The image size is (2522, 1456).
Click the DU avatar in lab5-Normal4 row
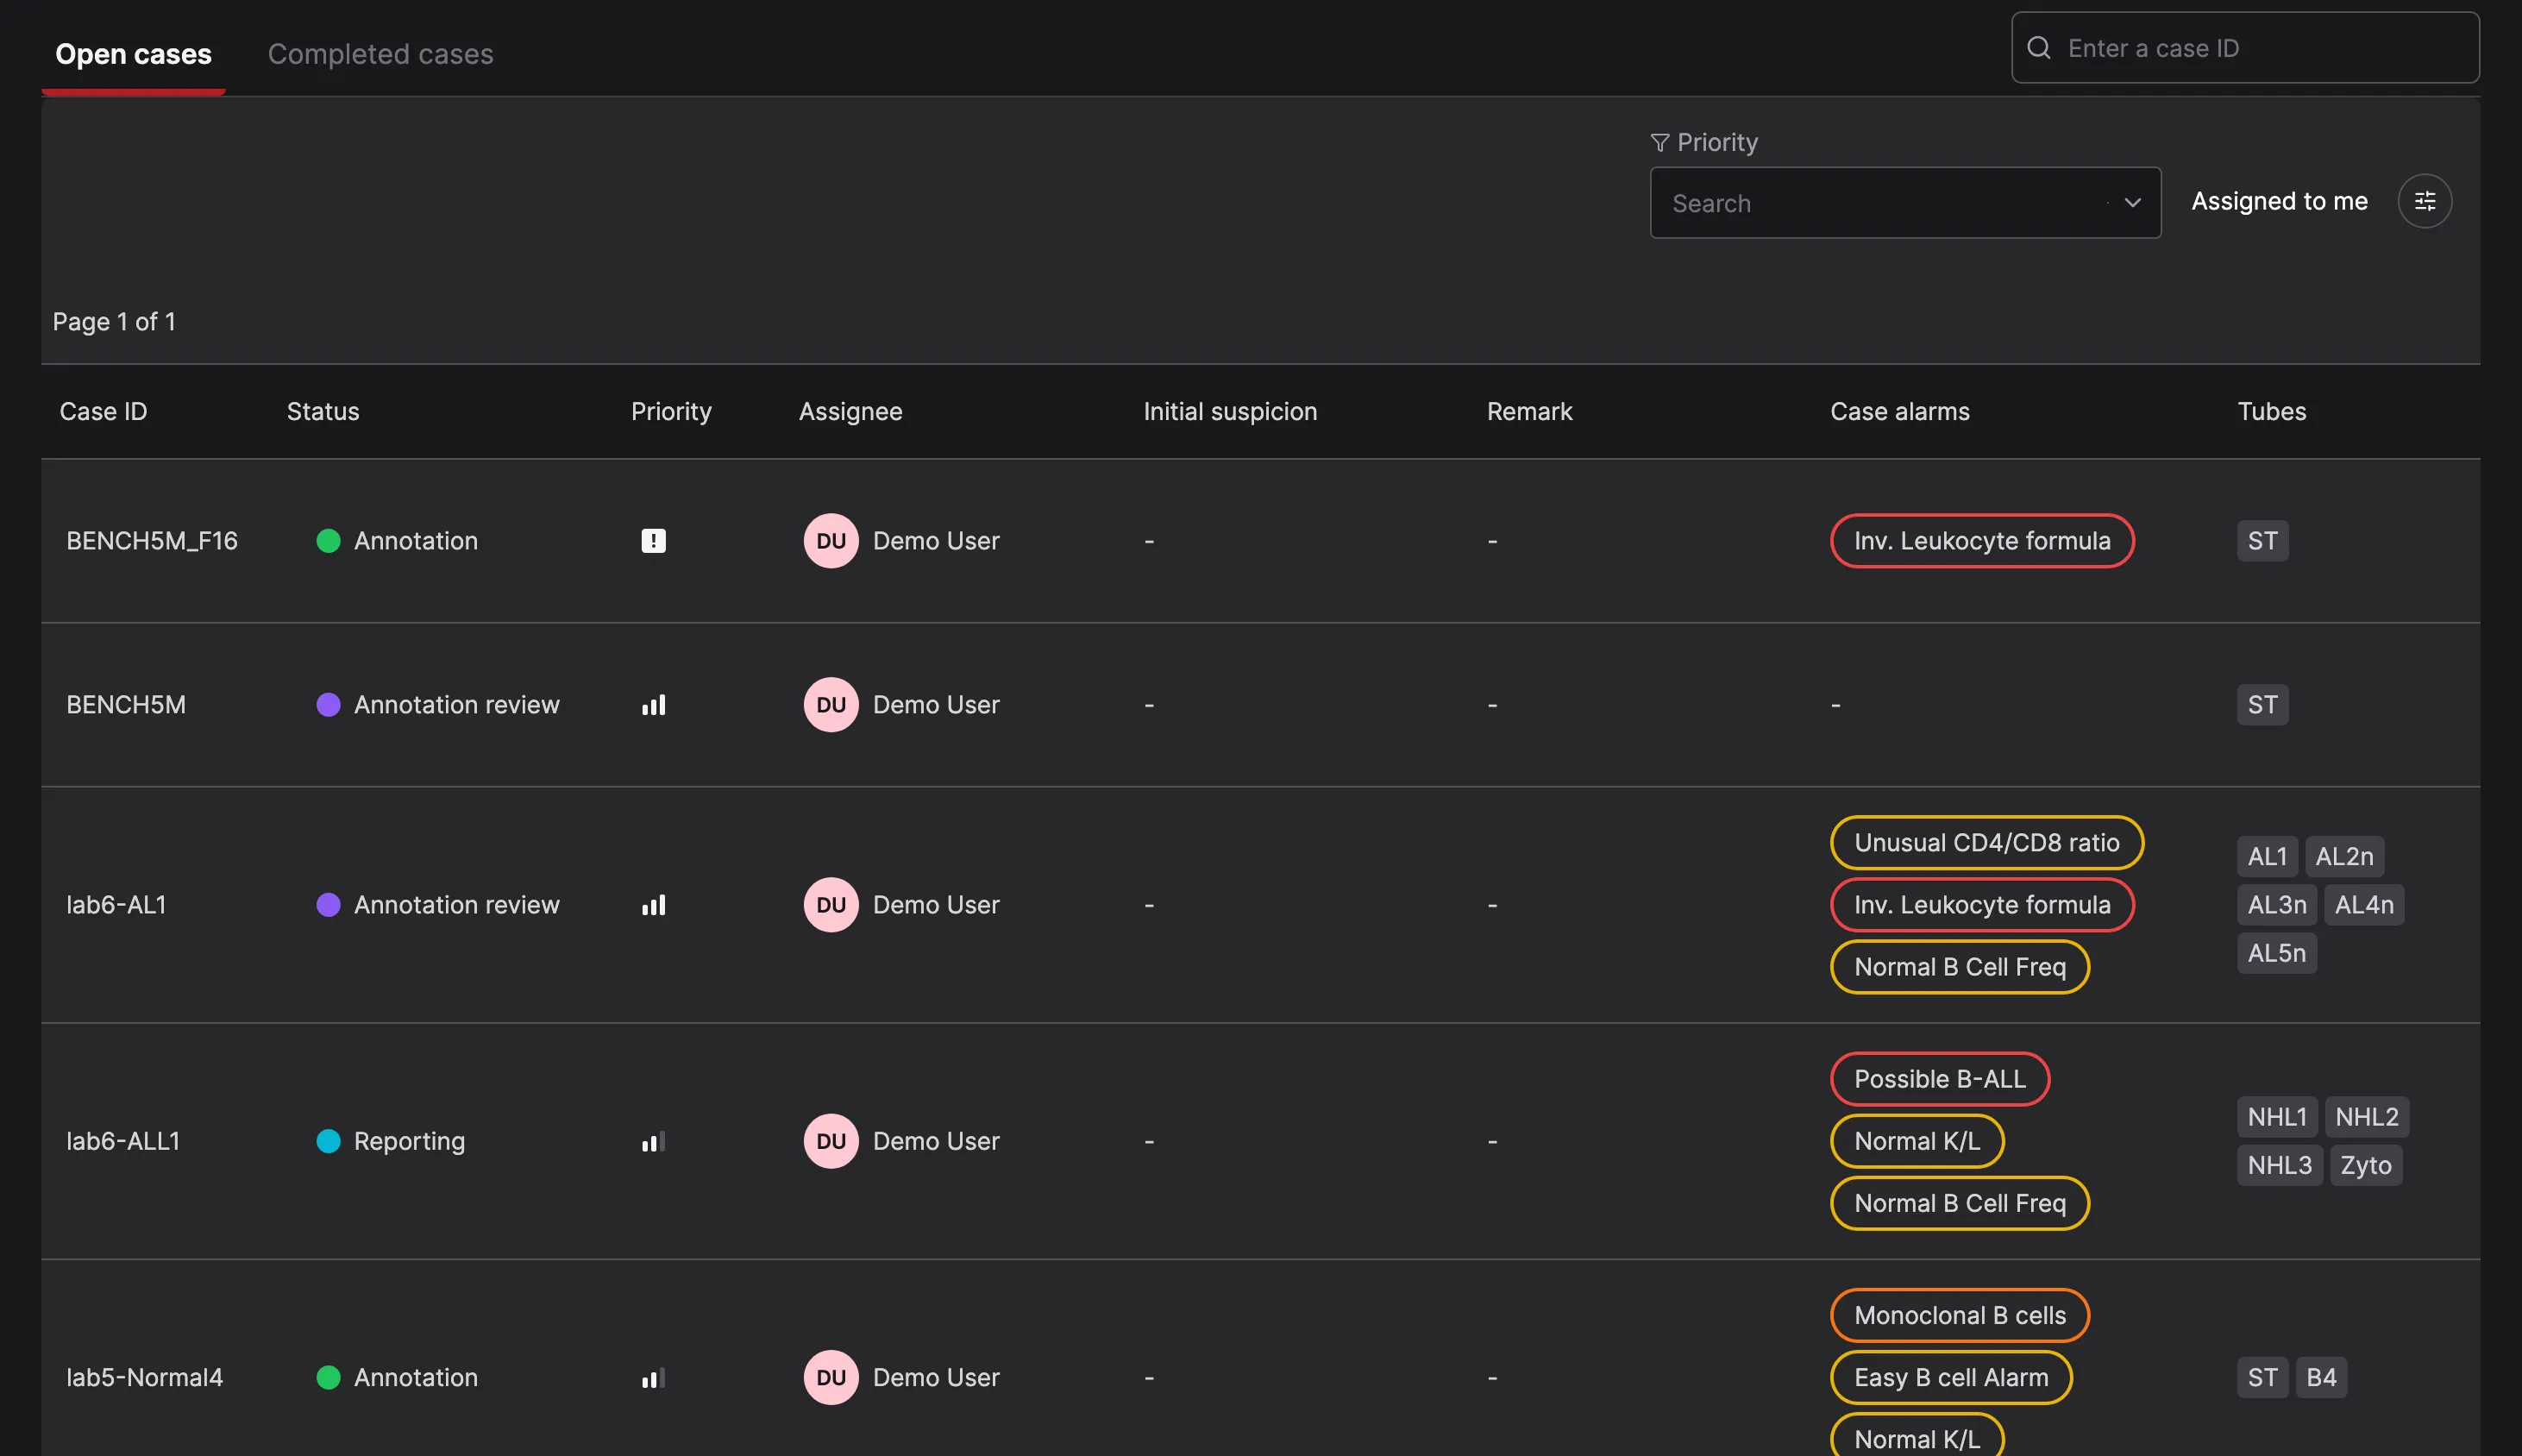[x=831, y=1378]
